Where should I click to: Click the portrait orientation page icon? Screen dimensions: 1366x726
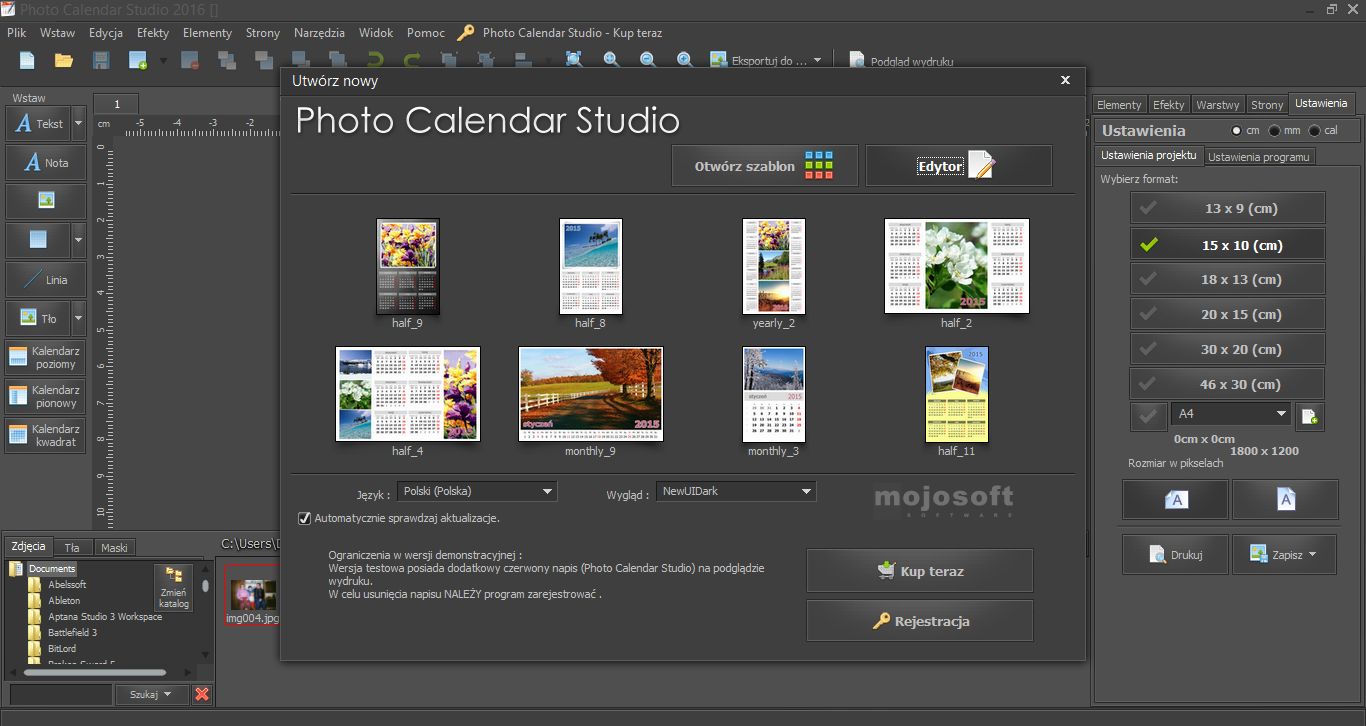tap(1285, 499)
